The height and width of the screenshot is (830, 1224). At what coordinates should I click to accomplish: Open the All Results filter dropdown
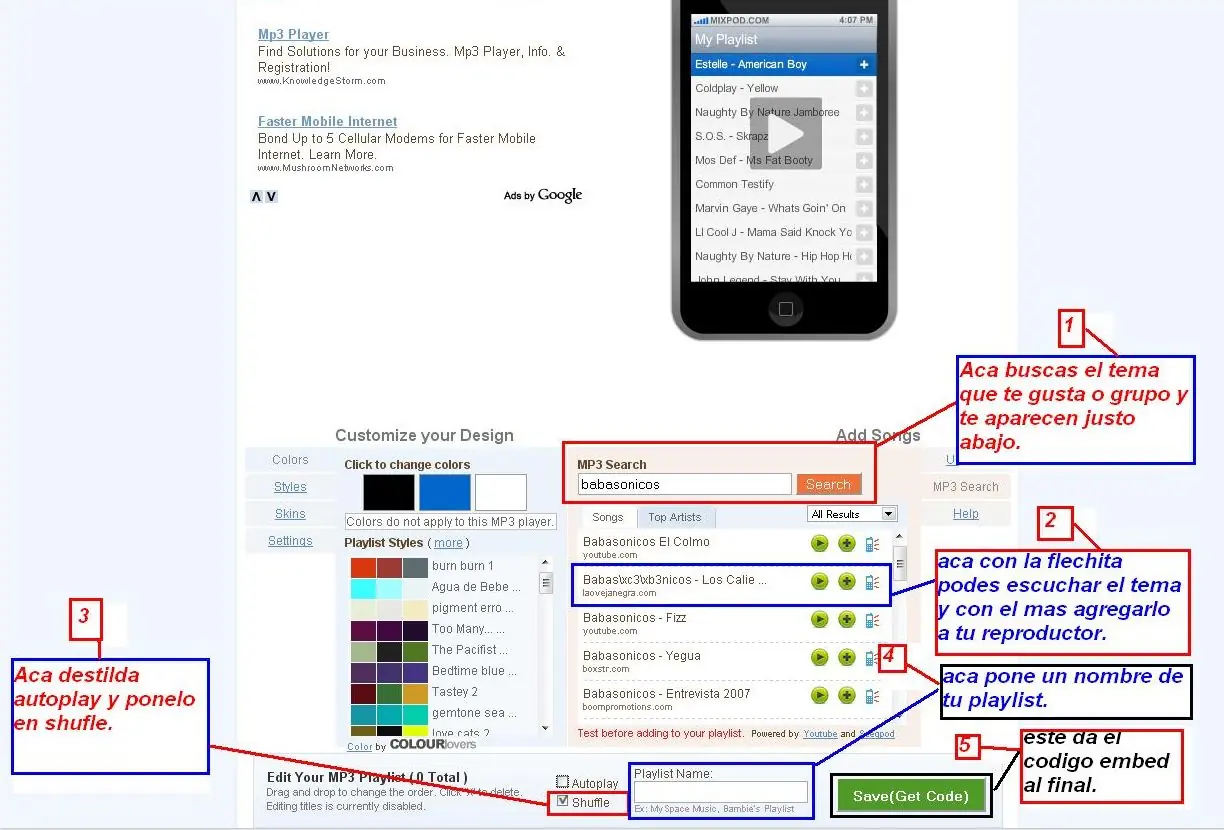tap(852, 514)
